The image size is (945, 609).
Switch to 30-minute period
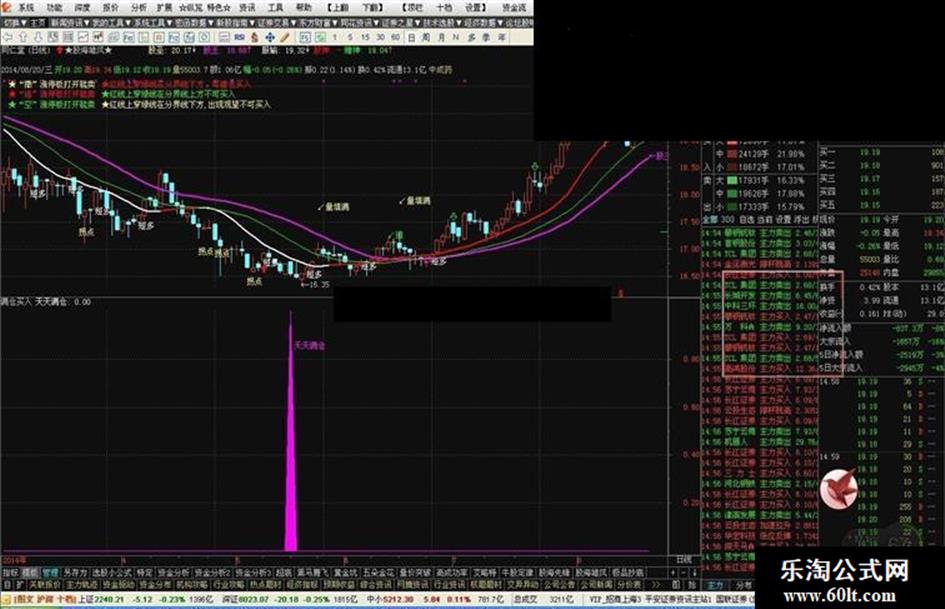(x=380, y=37)
